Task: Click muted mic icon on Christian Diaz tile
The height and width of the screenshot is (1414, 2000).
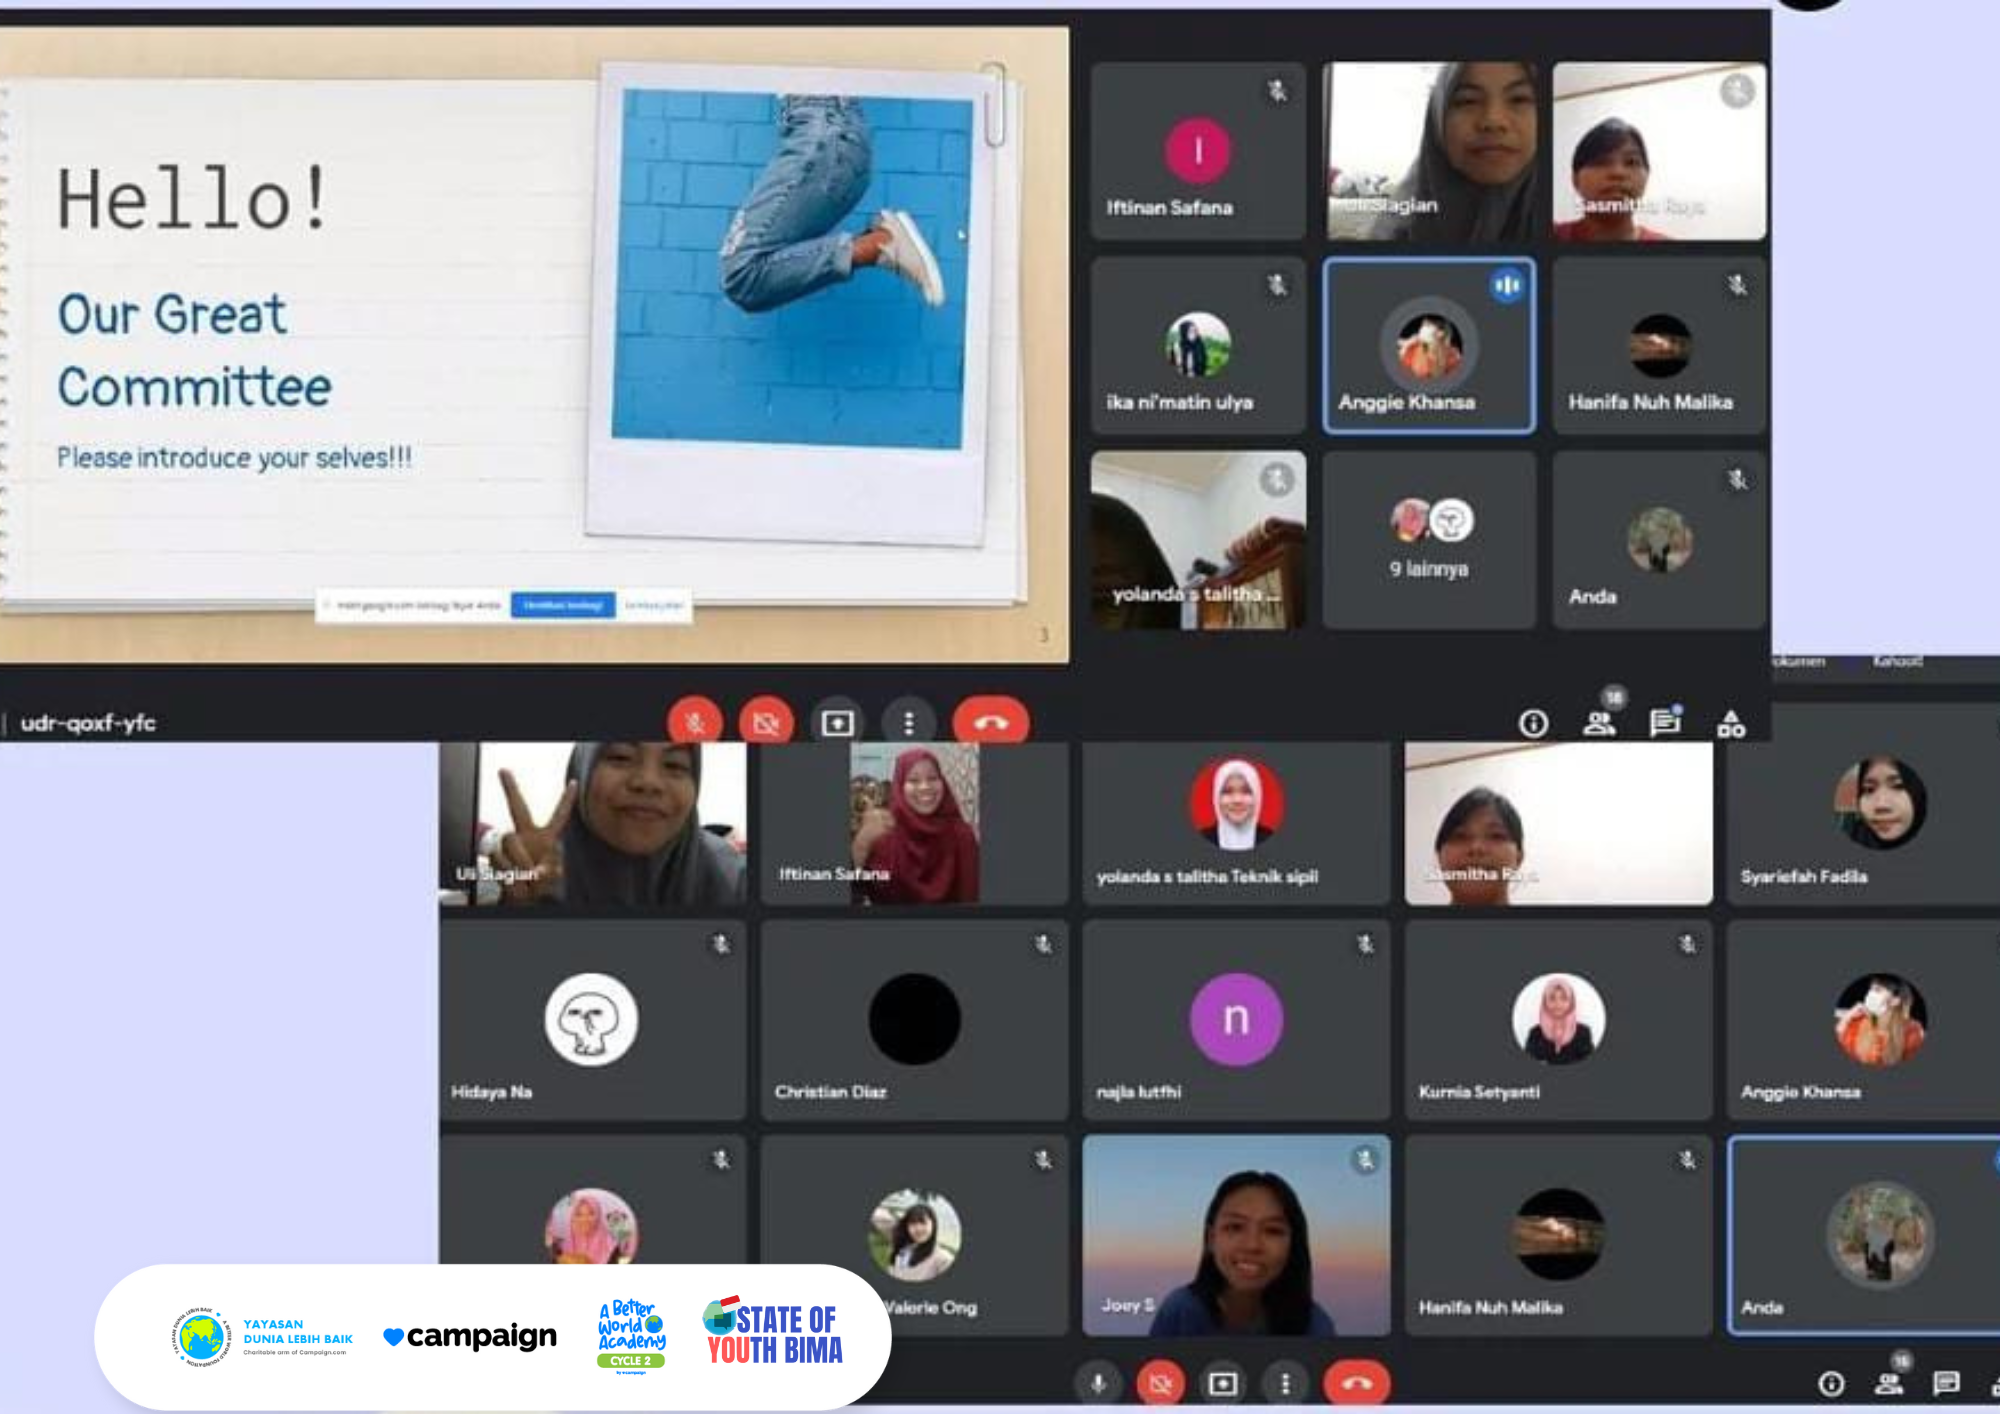Action: click(1043, 944)
